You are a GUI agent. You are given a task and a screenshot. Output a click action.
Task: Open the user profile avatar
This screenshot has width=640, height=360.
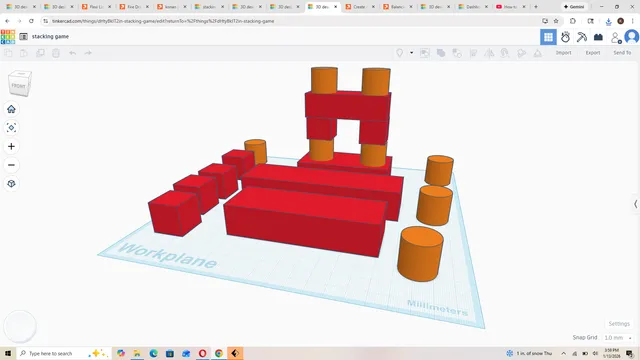click(632, 37)
